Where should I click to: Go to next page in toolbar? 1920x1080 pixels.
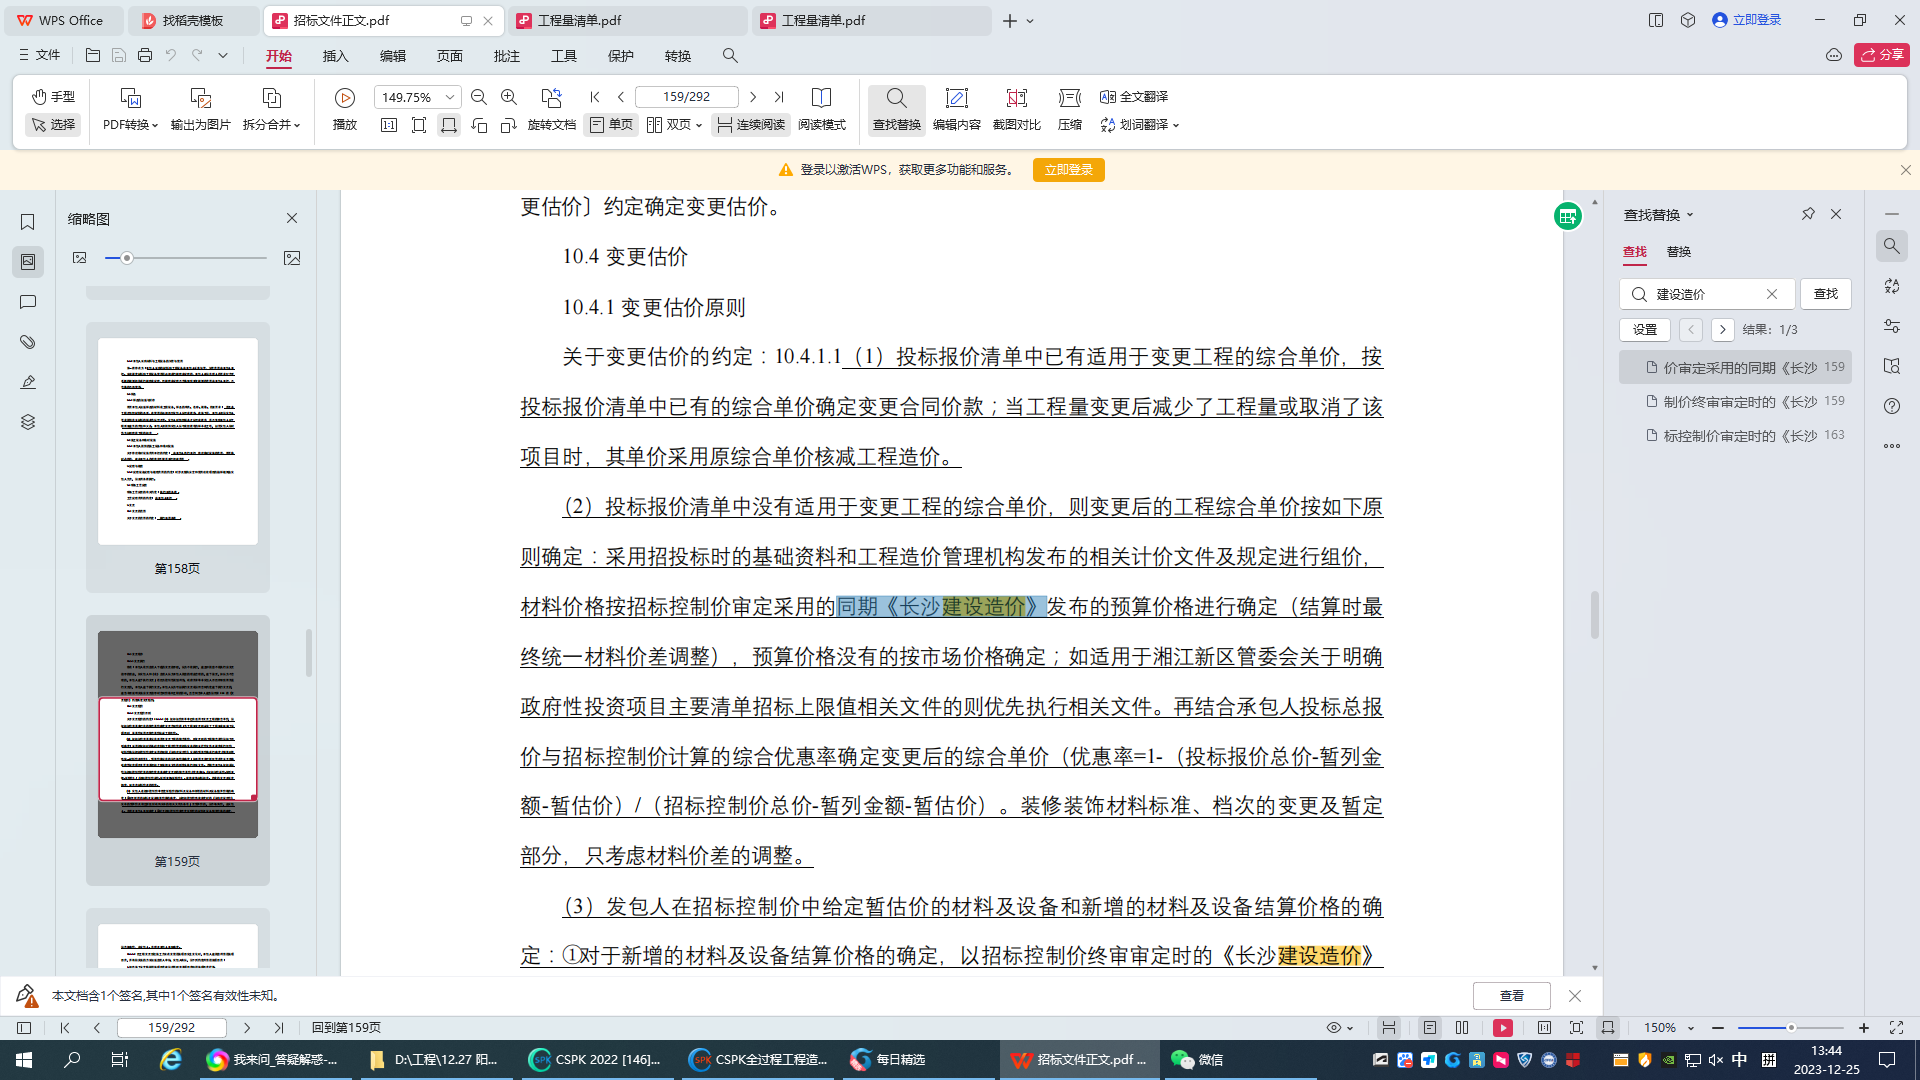pos(753,97)
